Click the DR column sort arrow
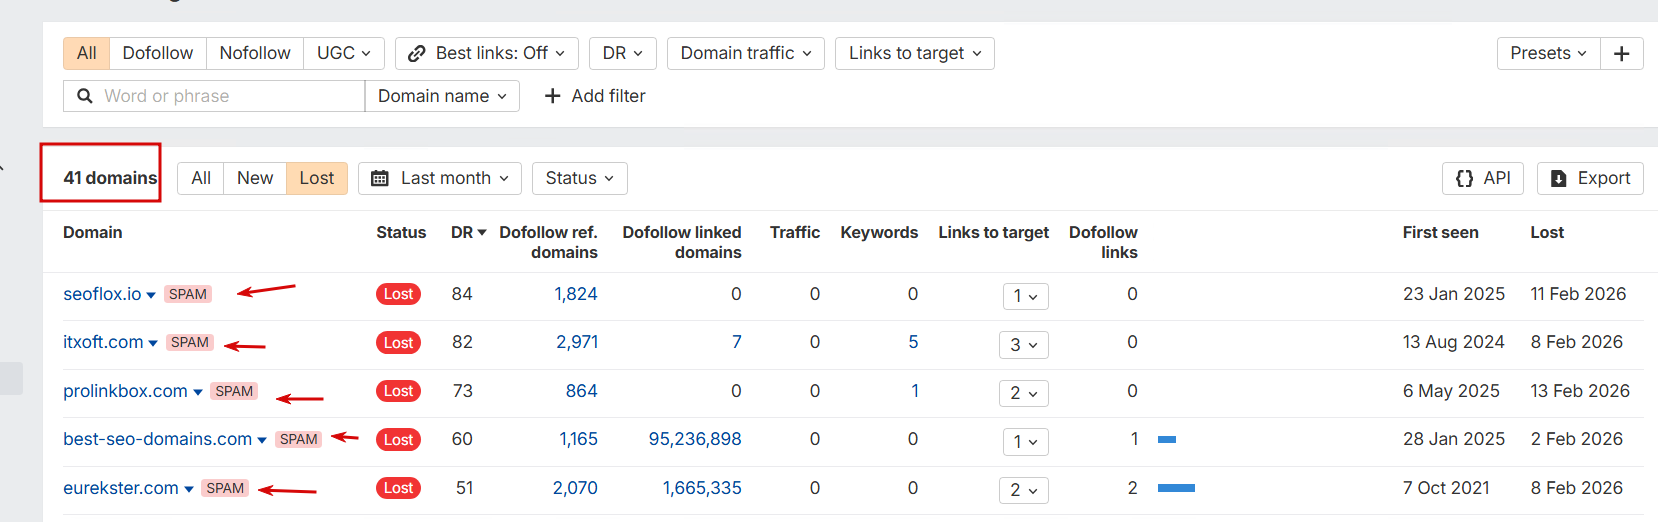1658x522 pixels. (x=482, y=232)
